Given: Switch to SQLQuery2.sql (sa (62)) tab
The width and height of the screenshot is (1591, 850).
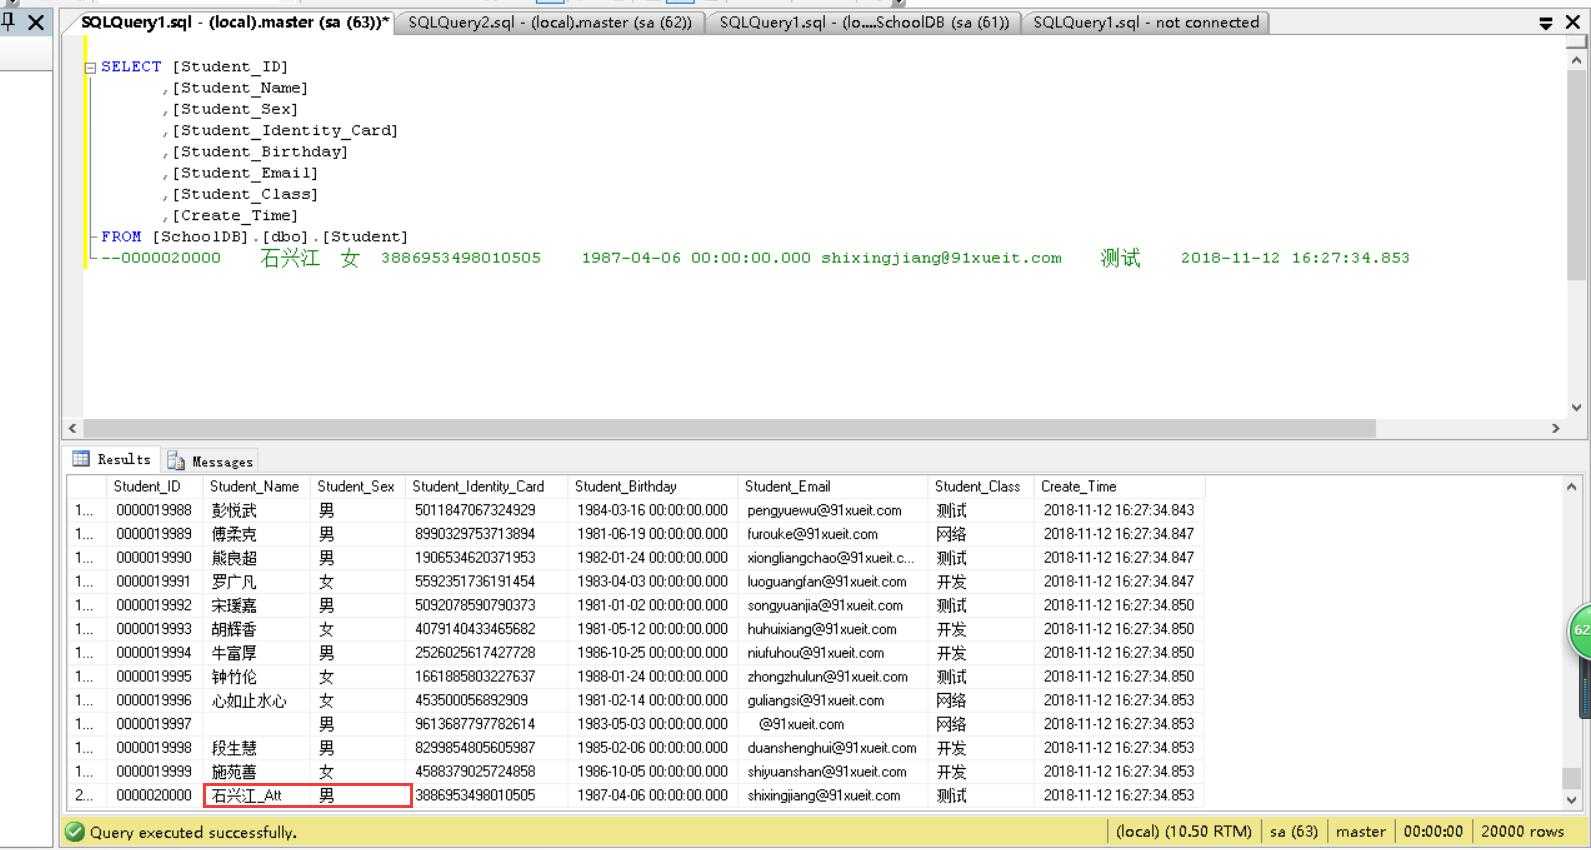Looking at the screenshot, I should [x=549, y=22].
